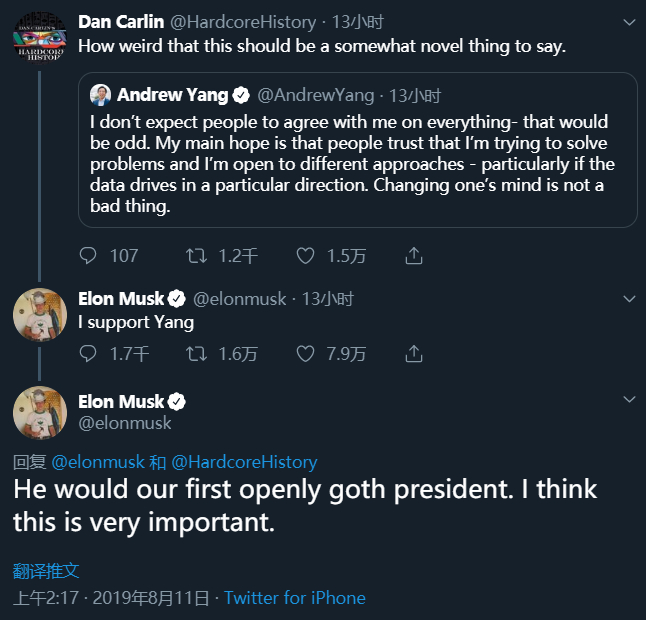The image size is (646, 620).
Task: Retweet the 'I support Yang' tweet
Action: point(196,353)
